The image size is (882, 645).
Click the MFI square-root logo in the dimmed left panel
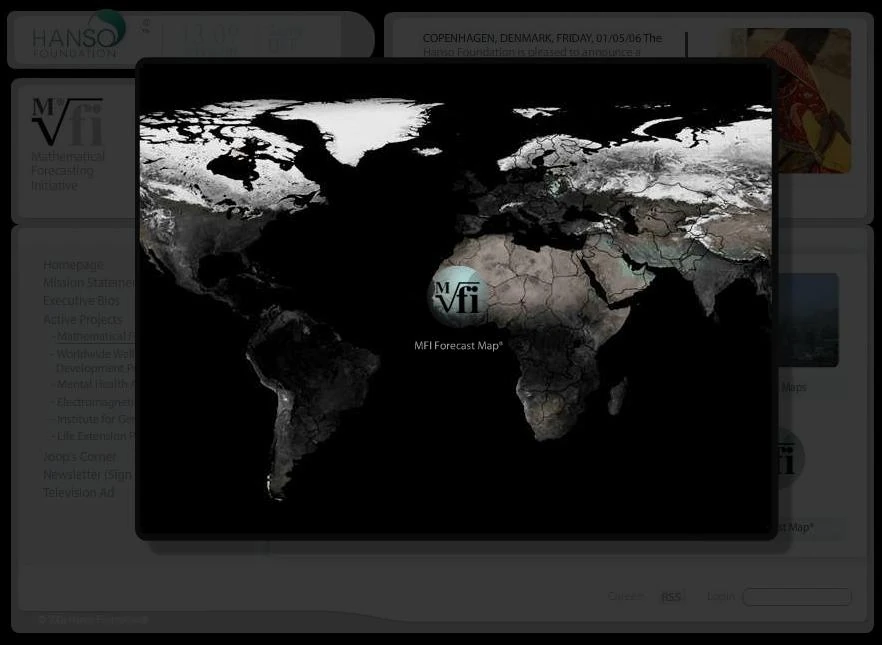pos(68,121)
